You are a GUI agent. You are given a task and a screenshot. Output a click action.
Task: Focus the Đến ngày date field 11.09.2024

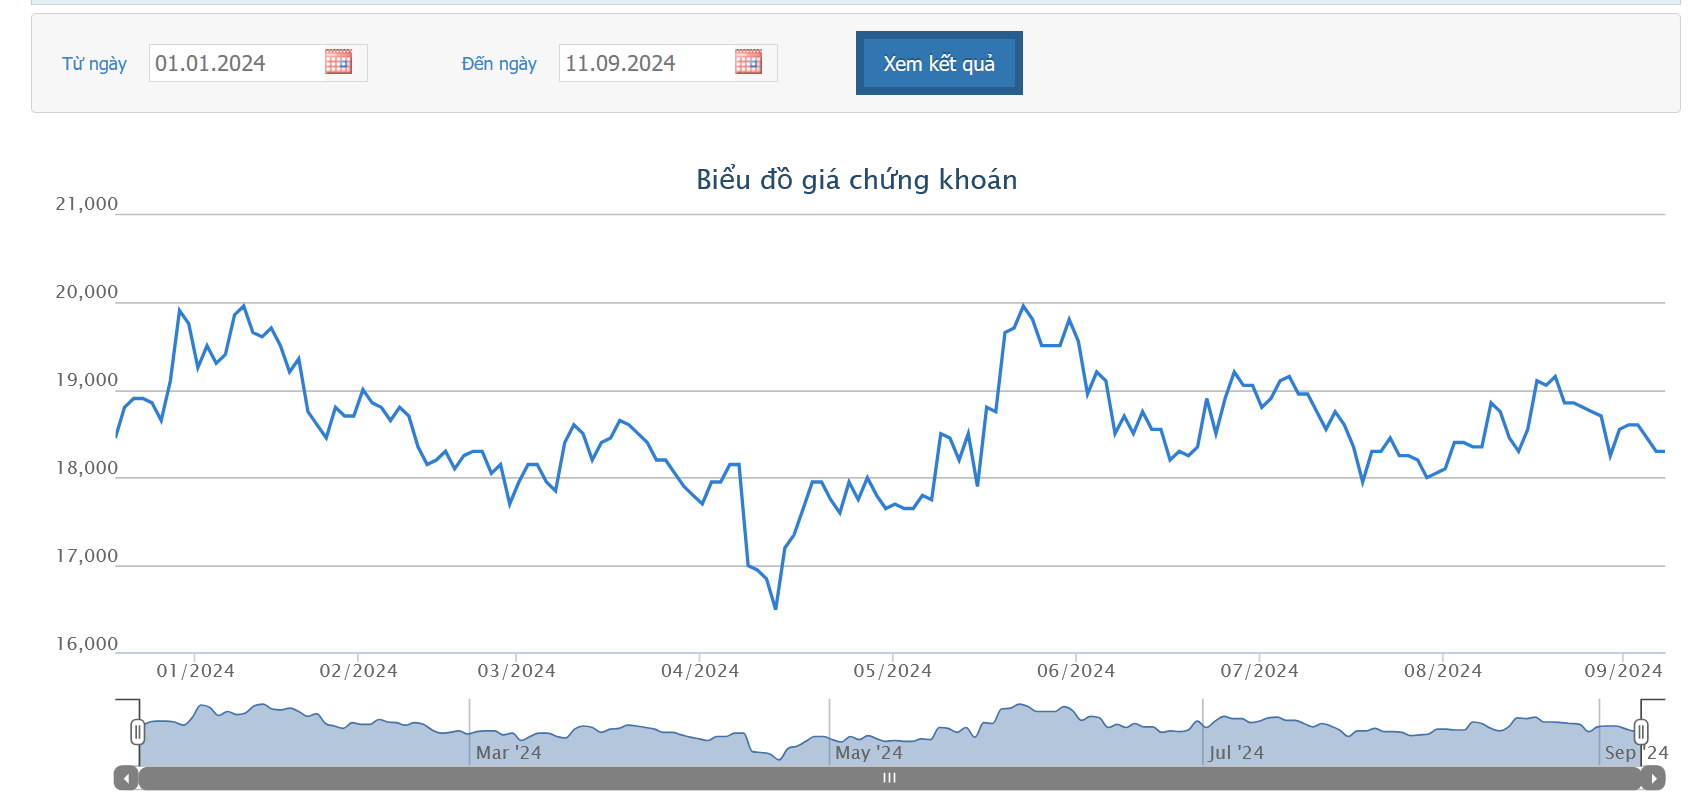click(x=668, y=63)
